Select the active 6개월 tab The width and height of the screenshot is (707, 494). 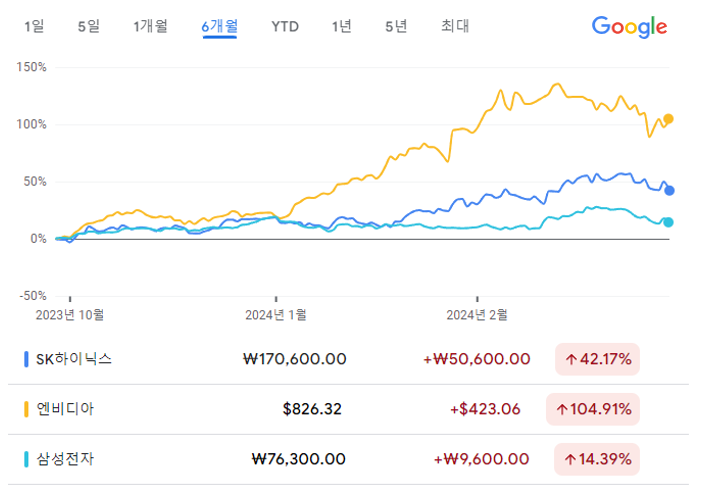[220, 26]
